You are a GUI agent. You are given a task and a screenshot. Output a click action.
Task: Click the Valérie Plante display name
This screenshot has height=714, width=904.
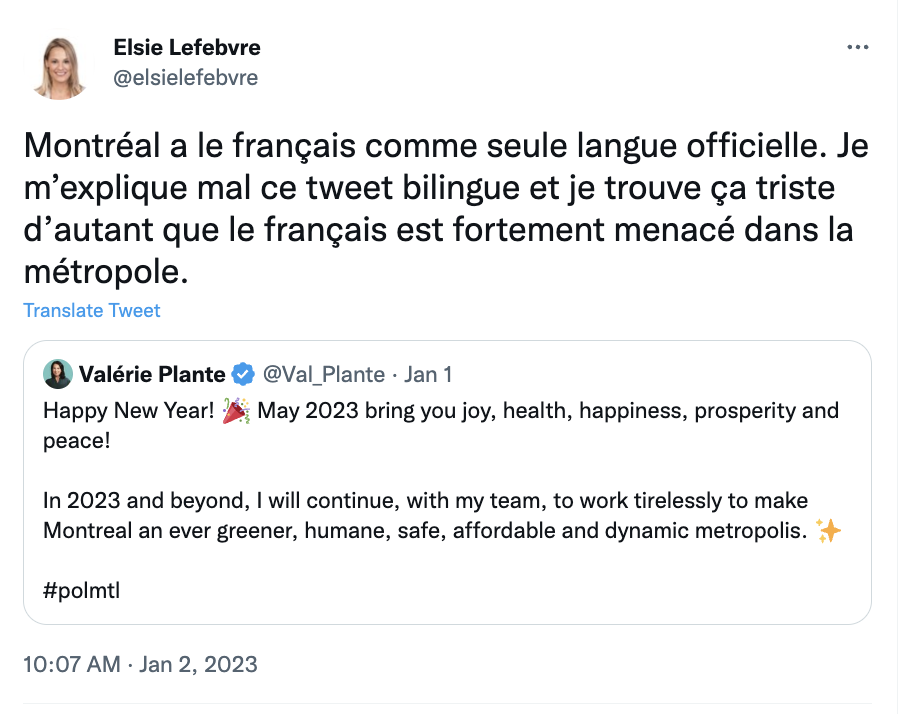coord(152,374)
